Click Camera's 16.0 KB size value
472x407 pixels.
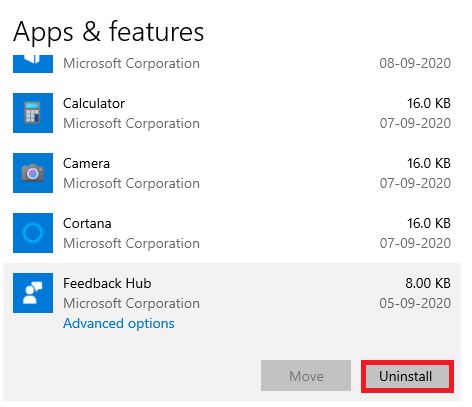click(x=429, y=163)
